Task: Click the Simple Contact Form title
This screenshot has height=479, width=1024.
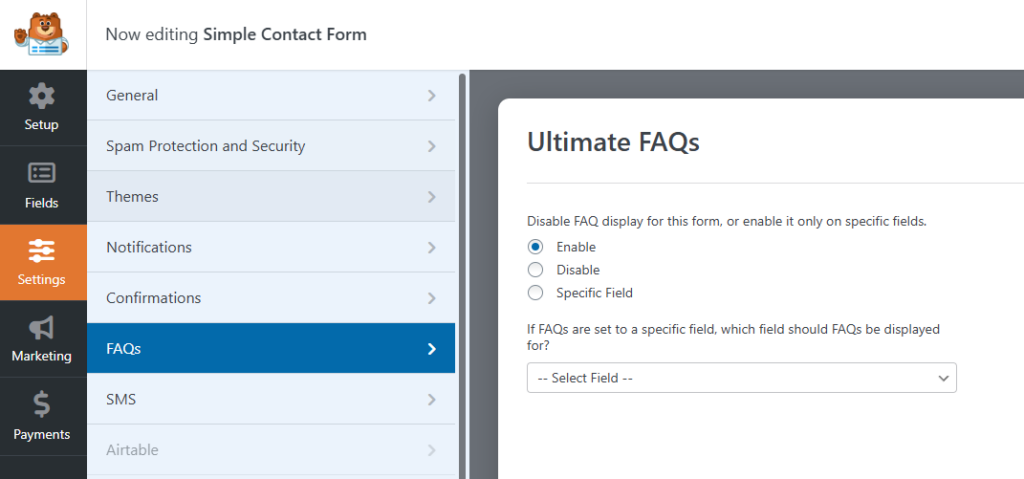Action: [285, 34]
